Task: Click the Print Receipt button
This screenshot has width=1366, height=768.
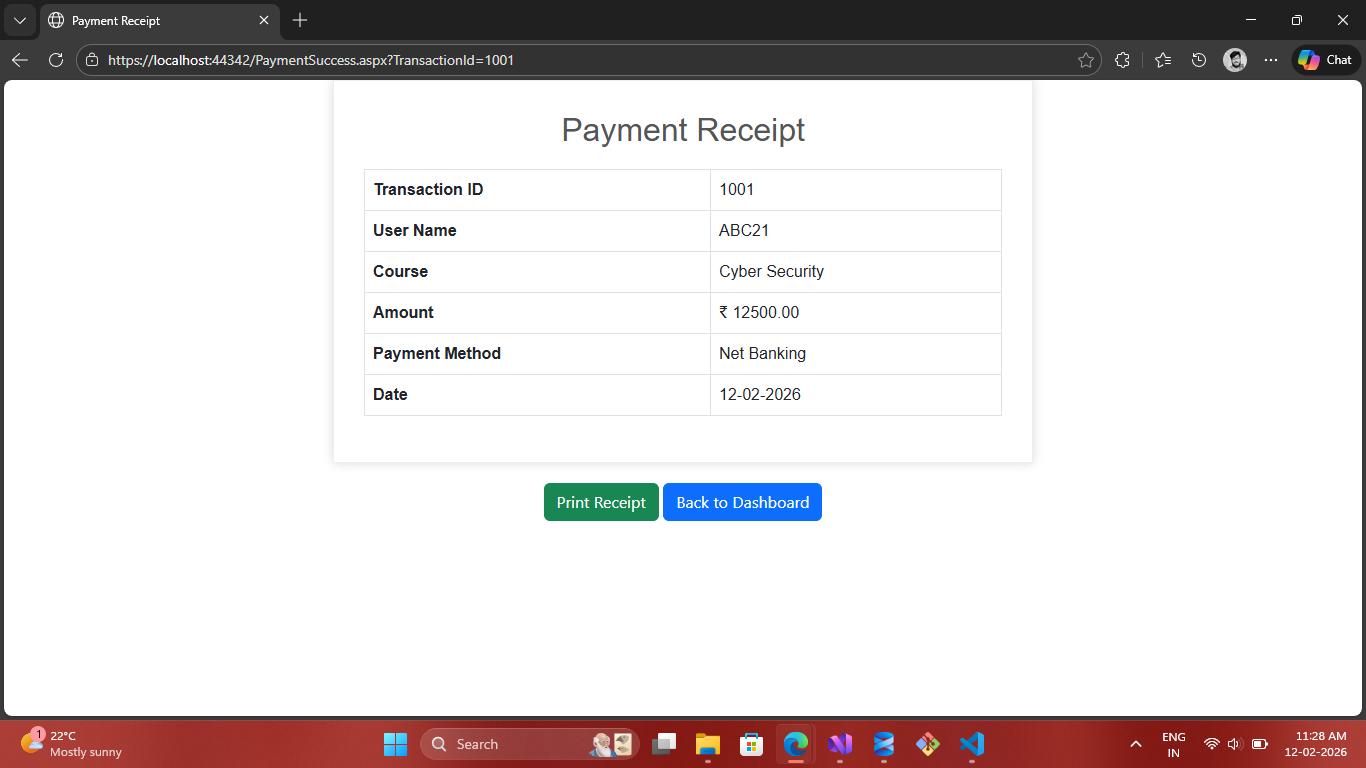Action: pos(601,502)
